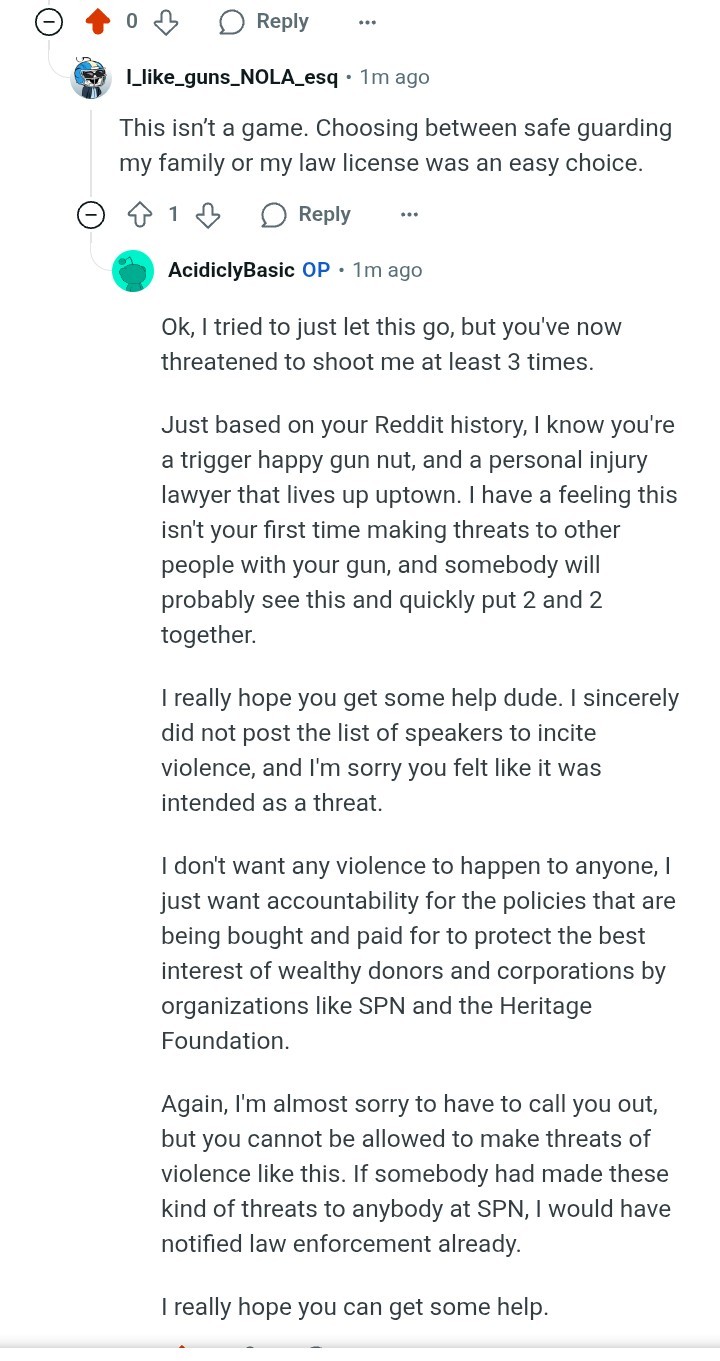Open the AcidiclyBasic user profile
Screen dimensions: 720x1361
pos(231,270)
